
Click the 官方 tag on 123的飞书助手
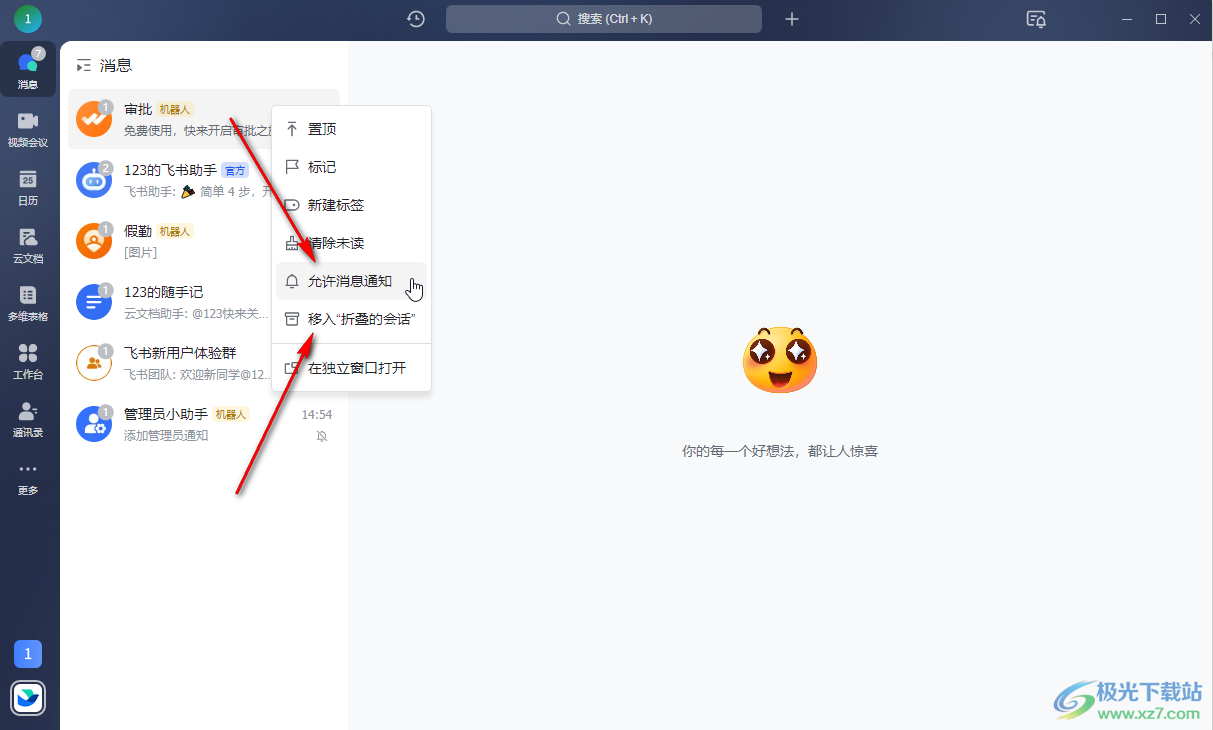235,170
